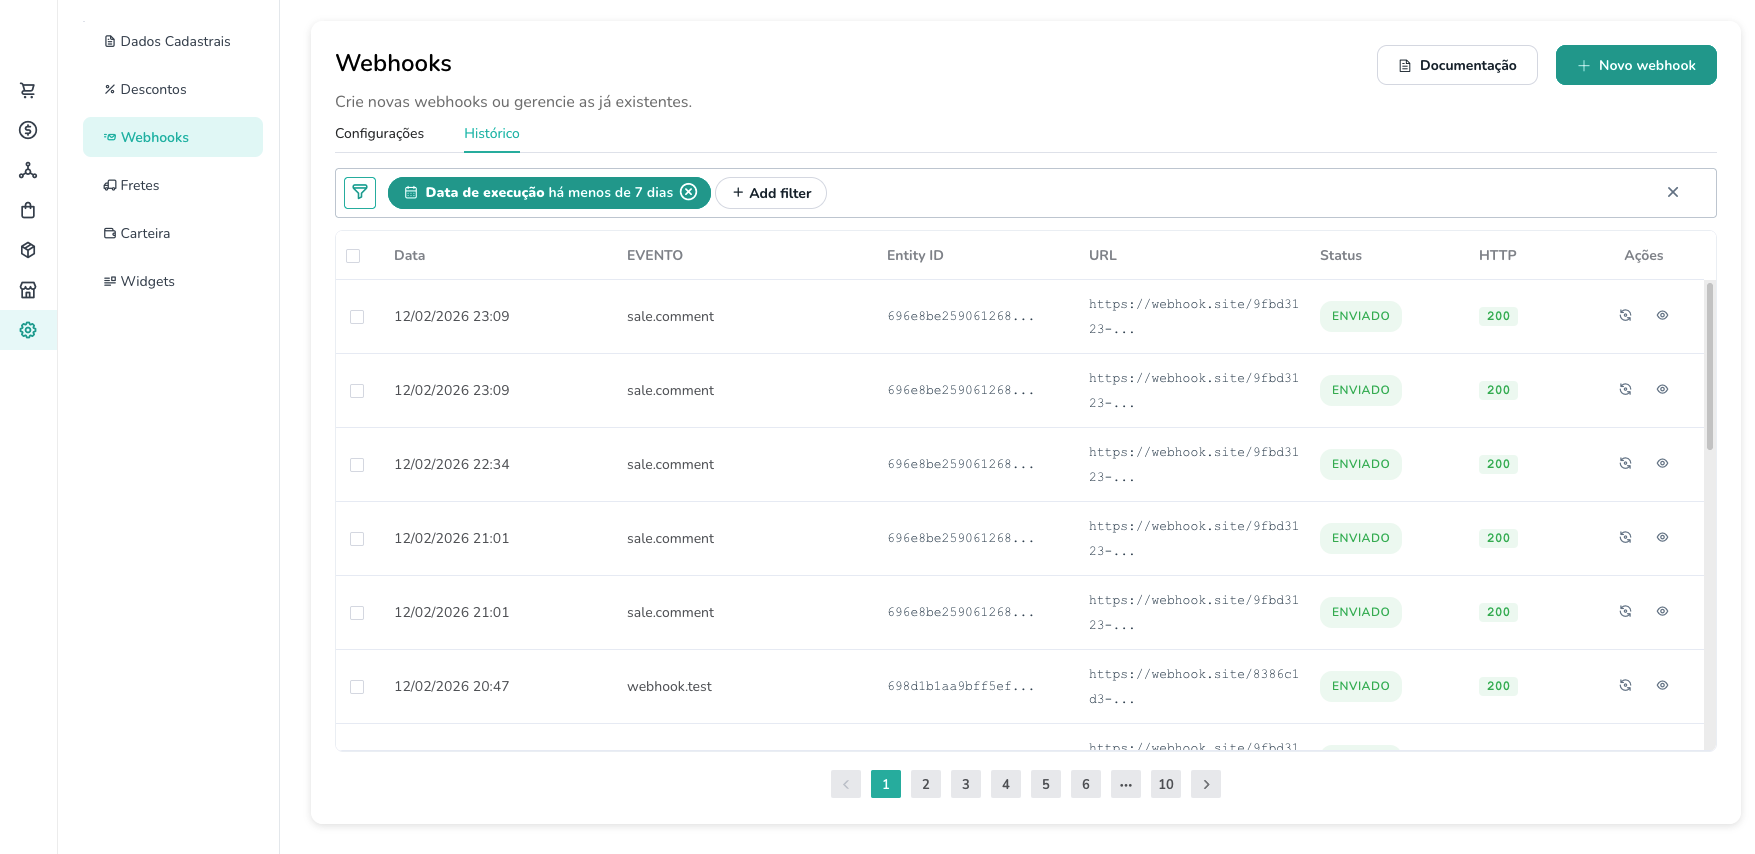
Task: Open Fretes in the settings menu
Action: click(139, 185)
